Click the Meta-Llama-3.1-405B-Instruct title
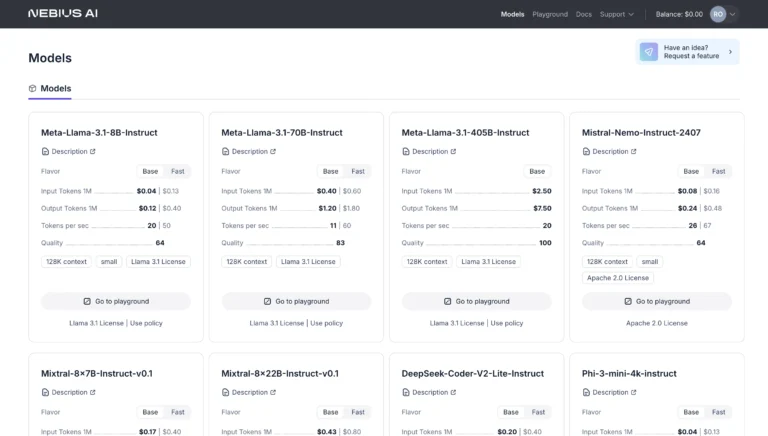768x436 pixels. 465,133
